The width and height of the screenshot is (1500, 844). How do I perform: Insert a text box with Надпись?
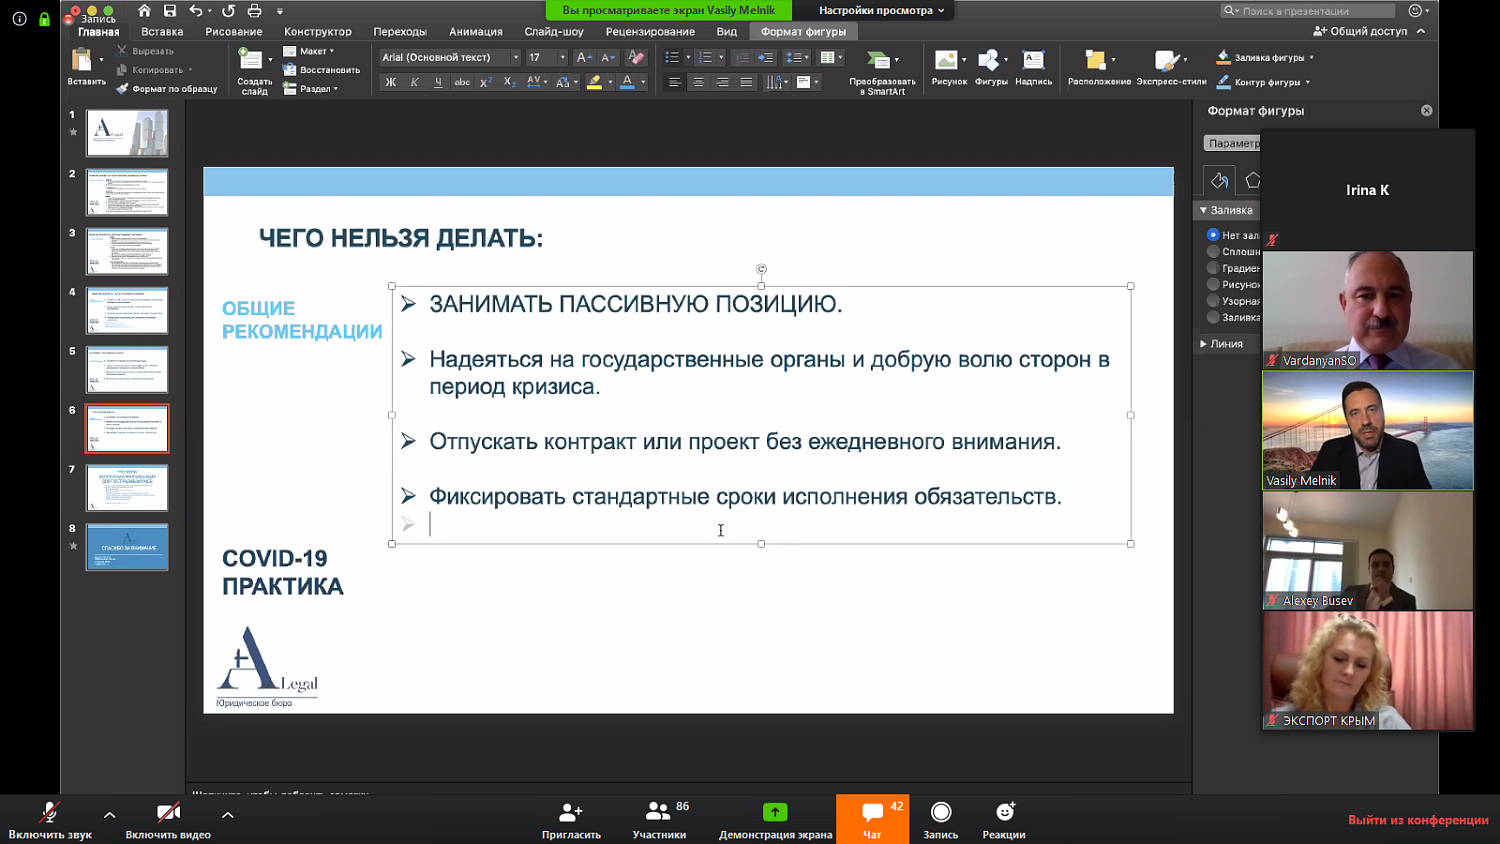tap(1033, 68)
